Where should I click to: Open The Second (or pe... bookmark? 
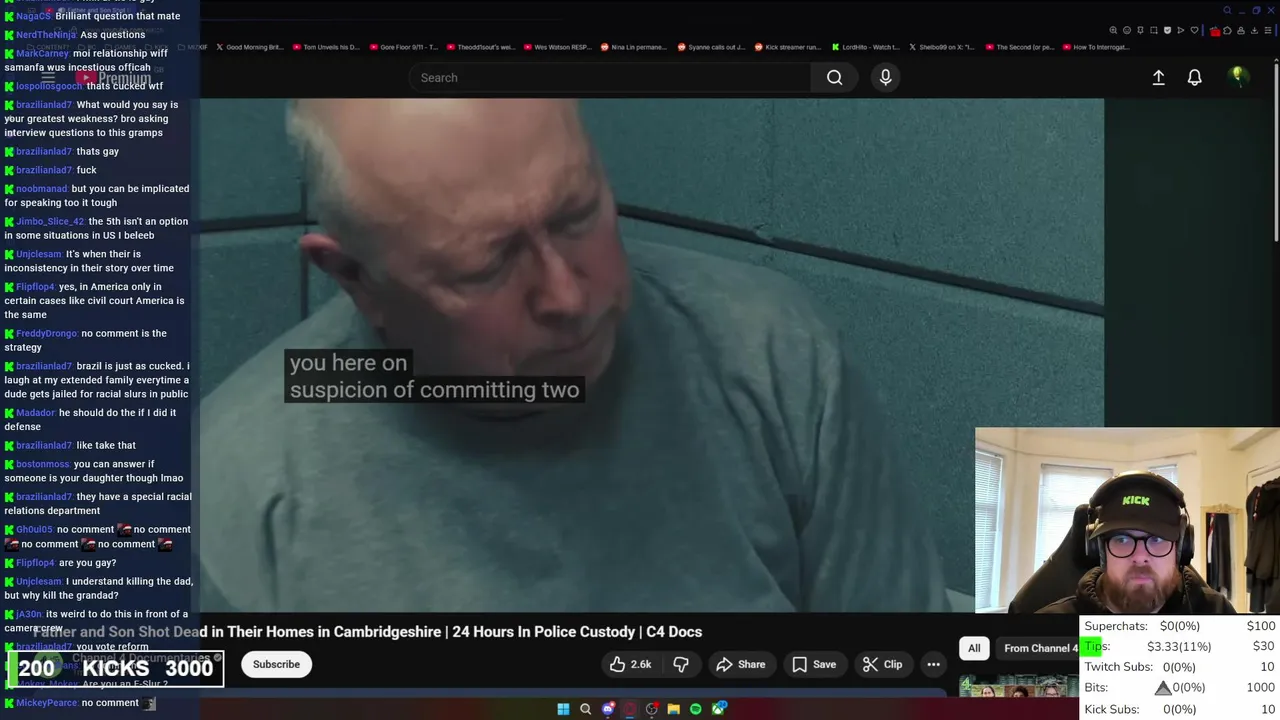click(x=1019, y=47)
